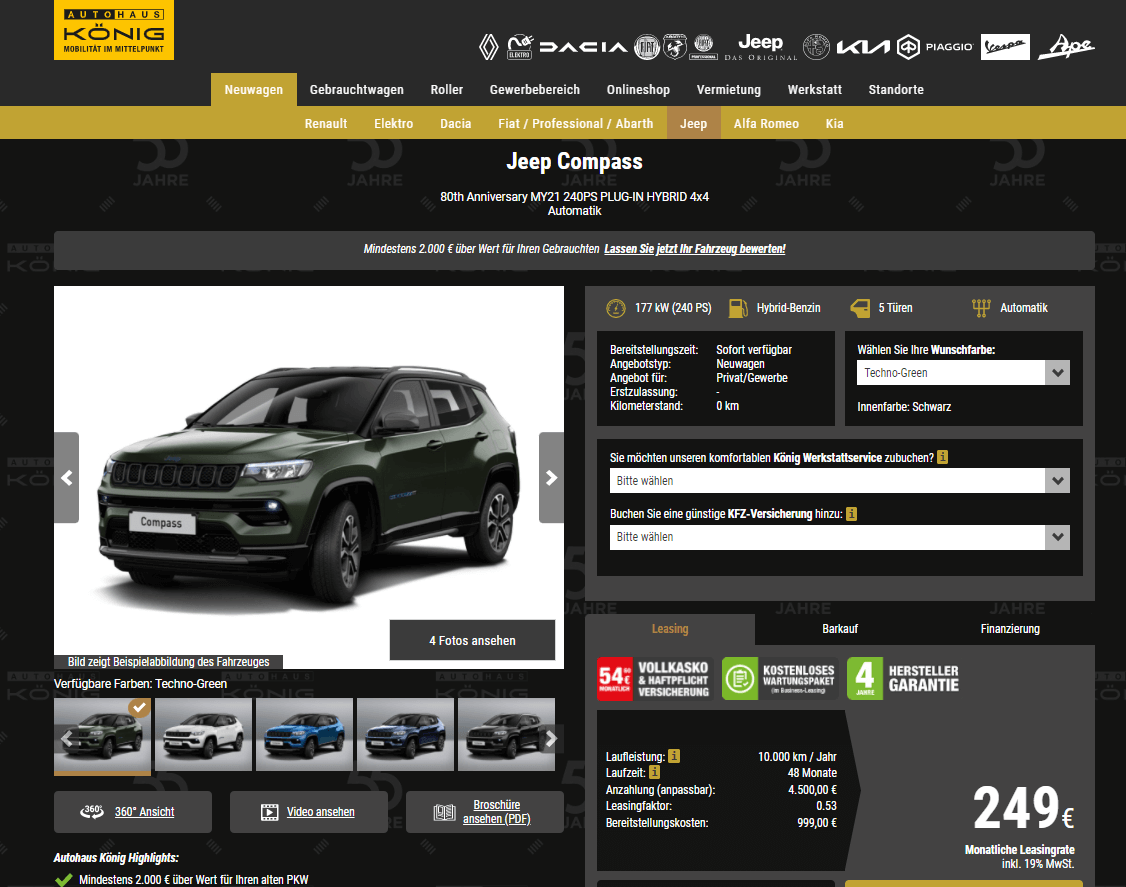Click the 'Video ansehen' button
This screenshot has width=1126, height=887.
(309, 812)
